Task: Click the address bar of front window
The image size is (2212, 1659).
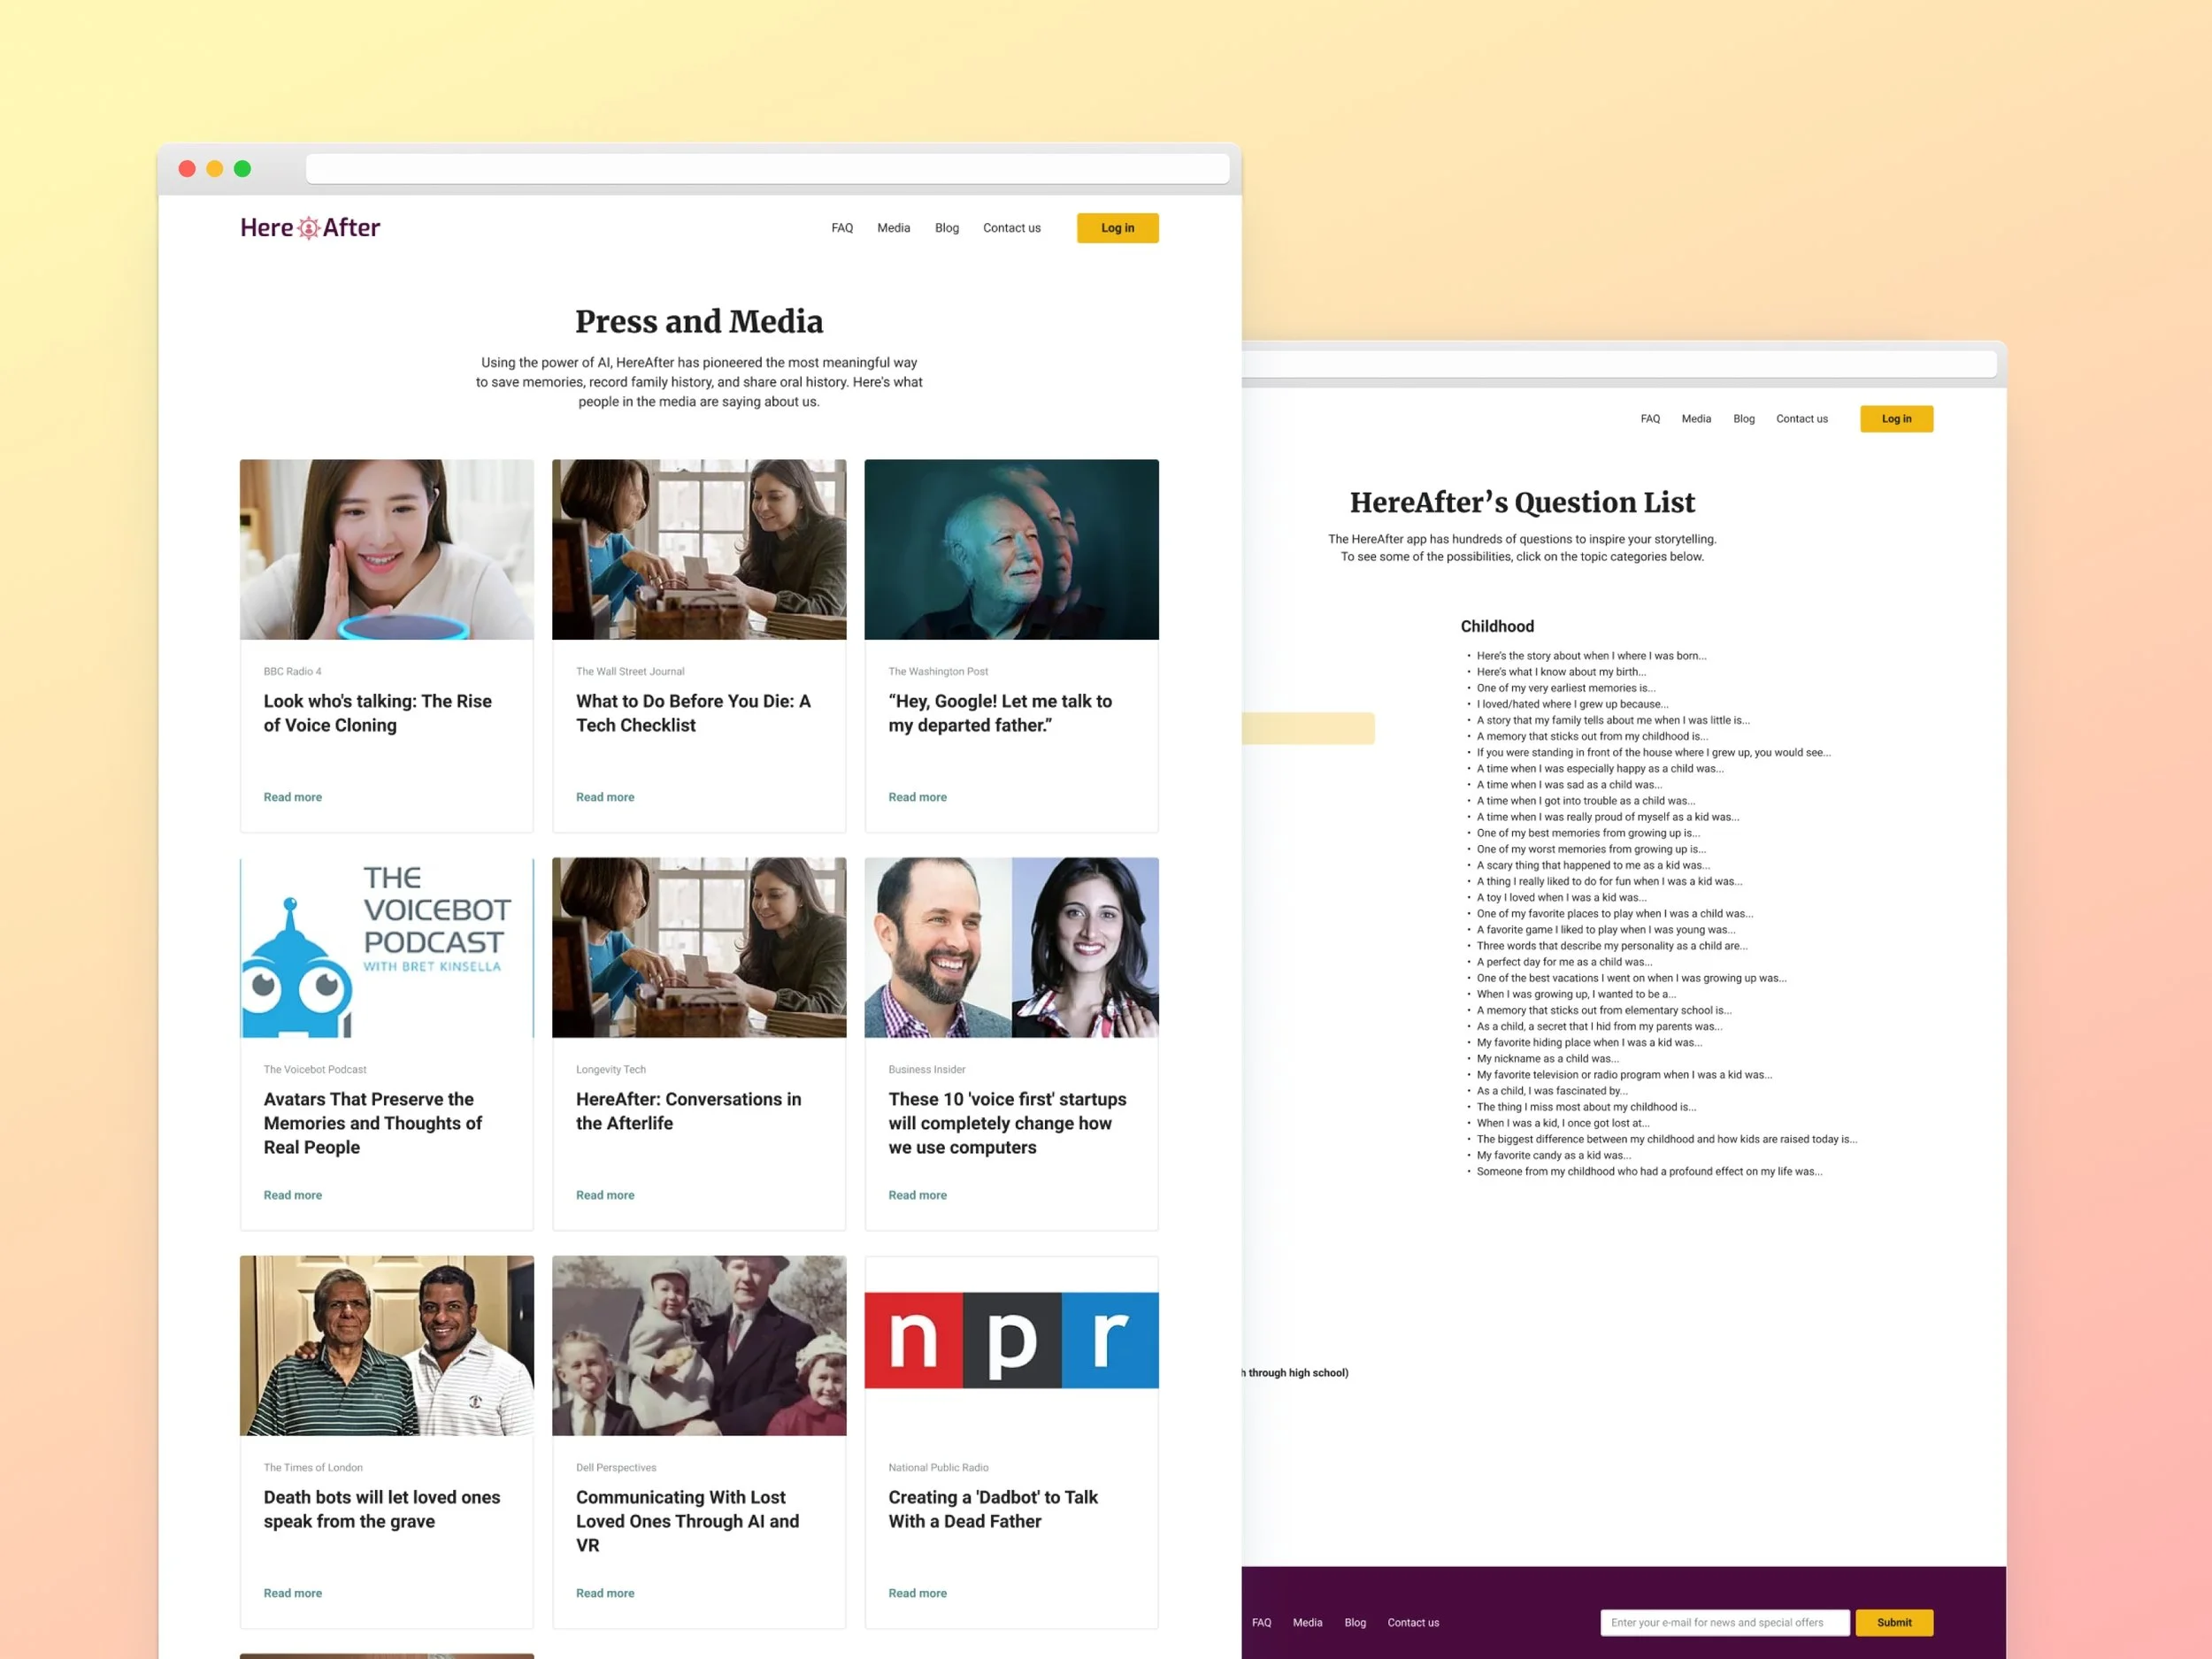Action: [767, 169]
